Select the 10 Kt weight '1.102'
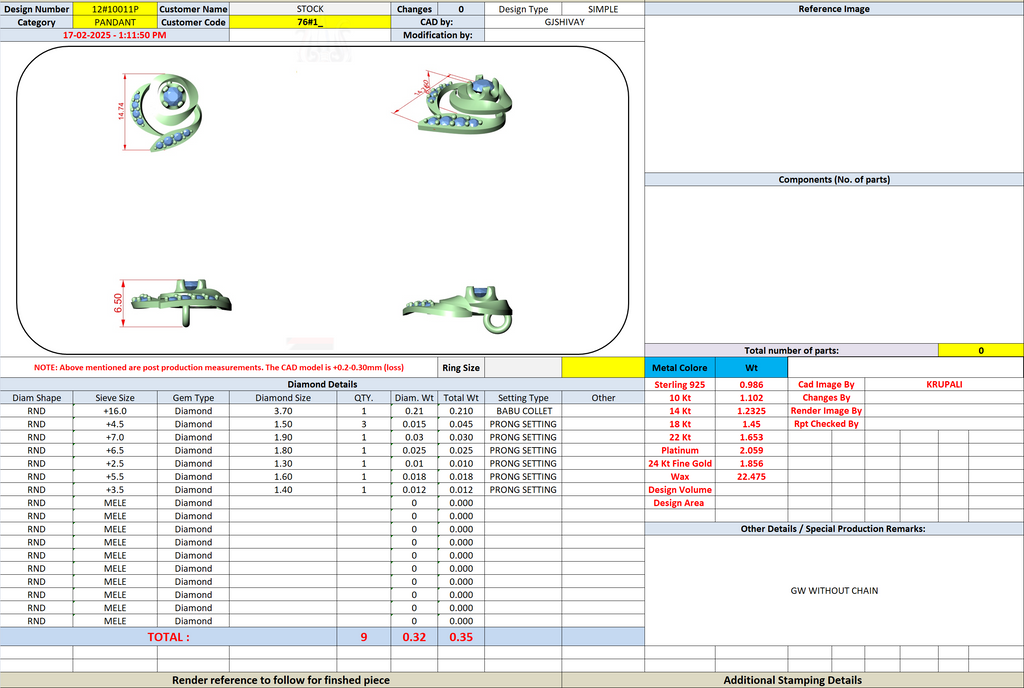 point(752,398)
